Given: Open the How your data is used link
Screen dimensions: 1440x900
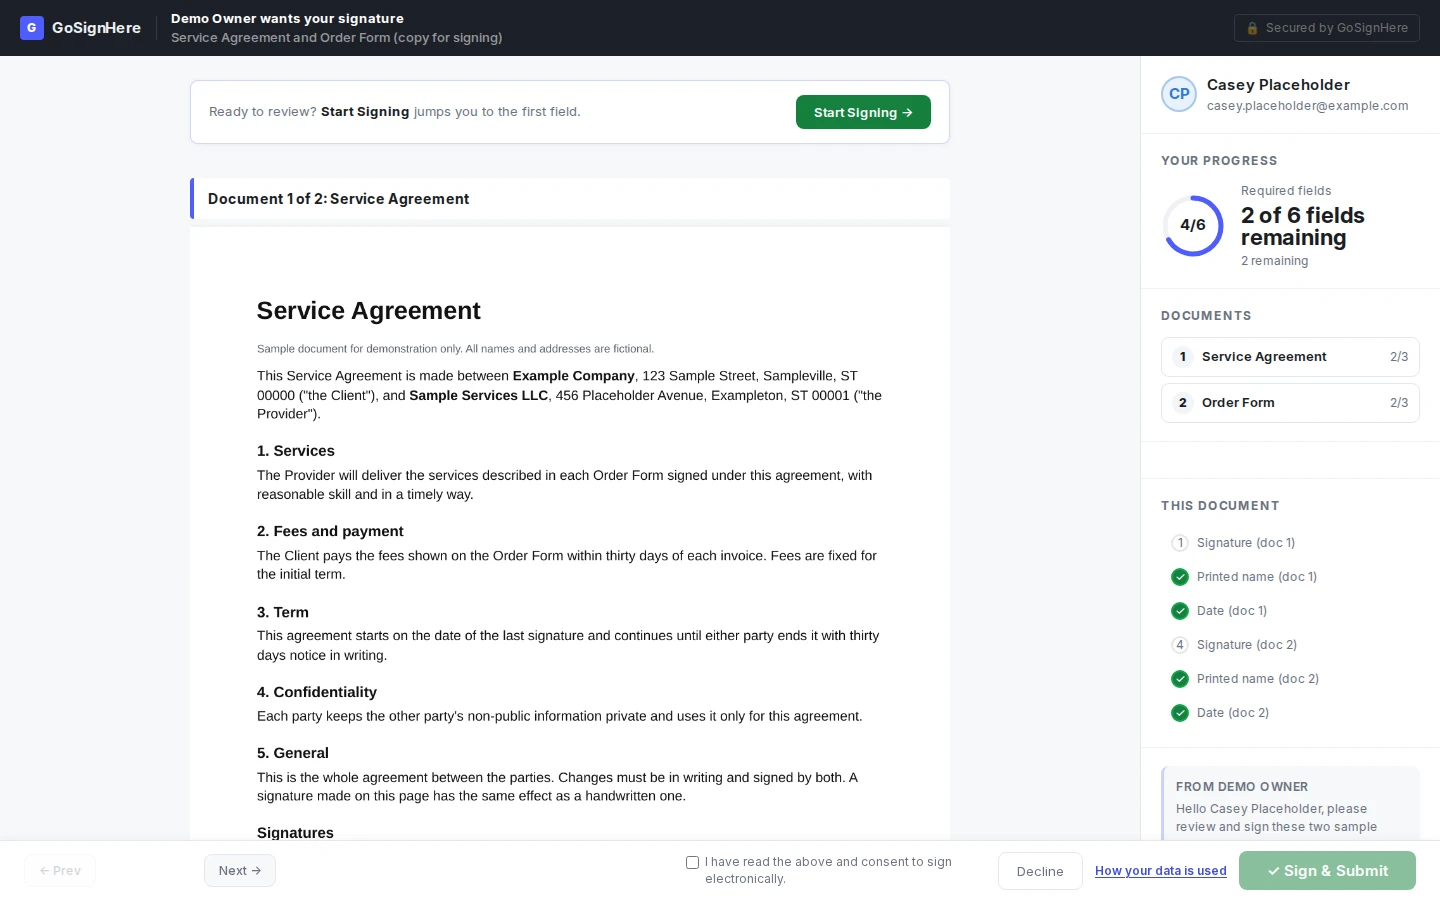Looking at the screenshot, I should pyautogui.click(x=1161, y=871).
